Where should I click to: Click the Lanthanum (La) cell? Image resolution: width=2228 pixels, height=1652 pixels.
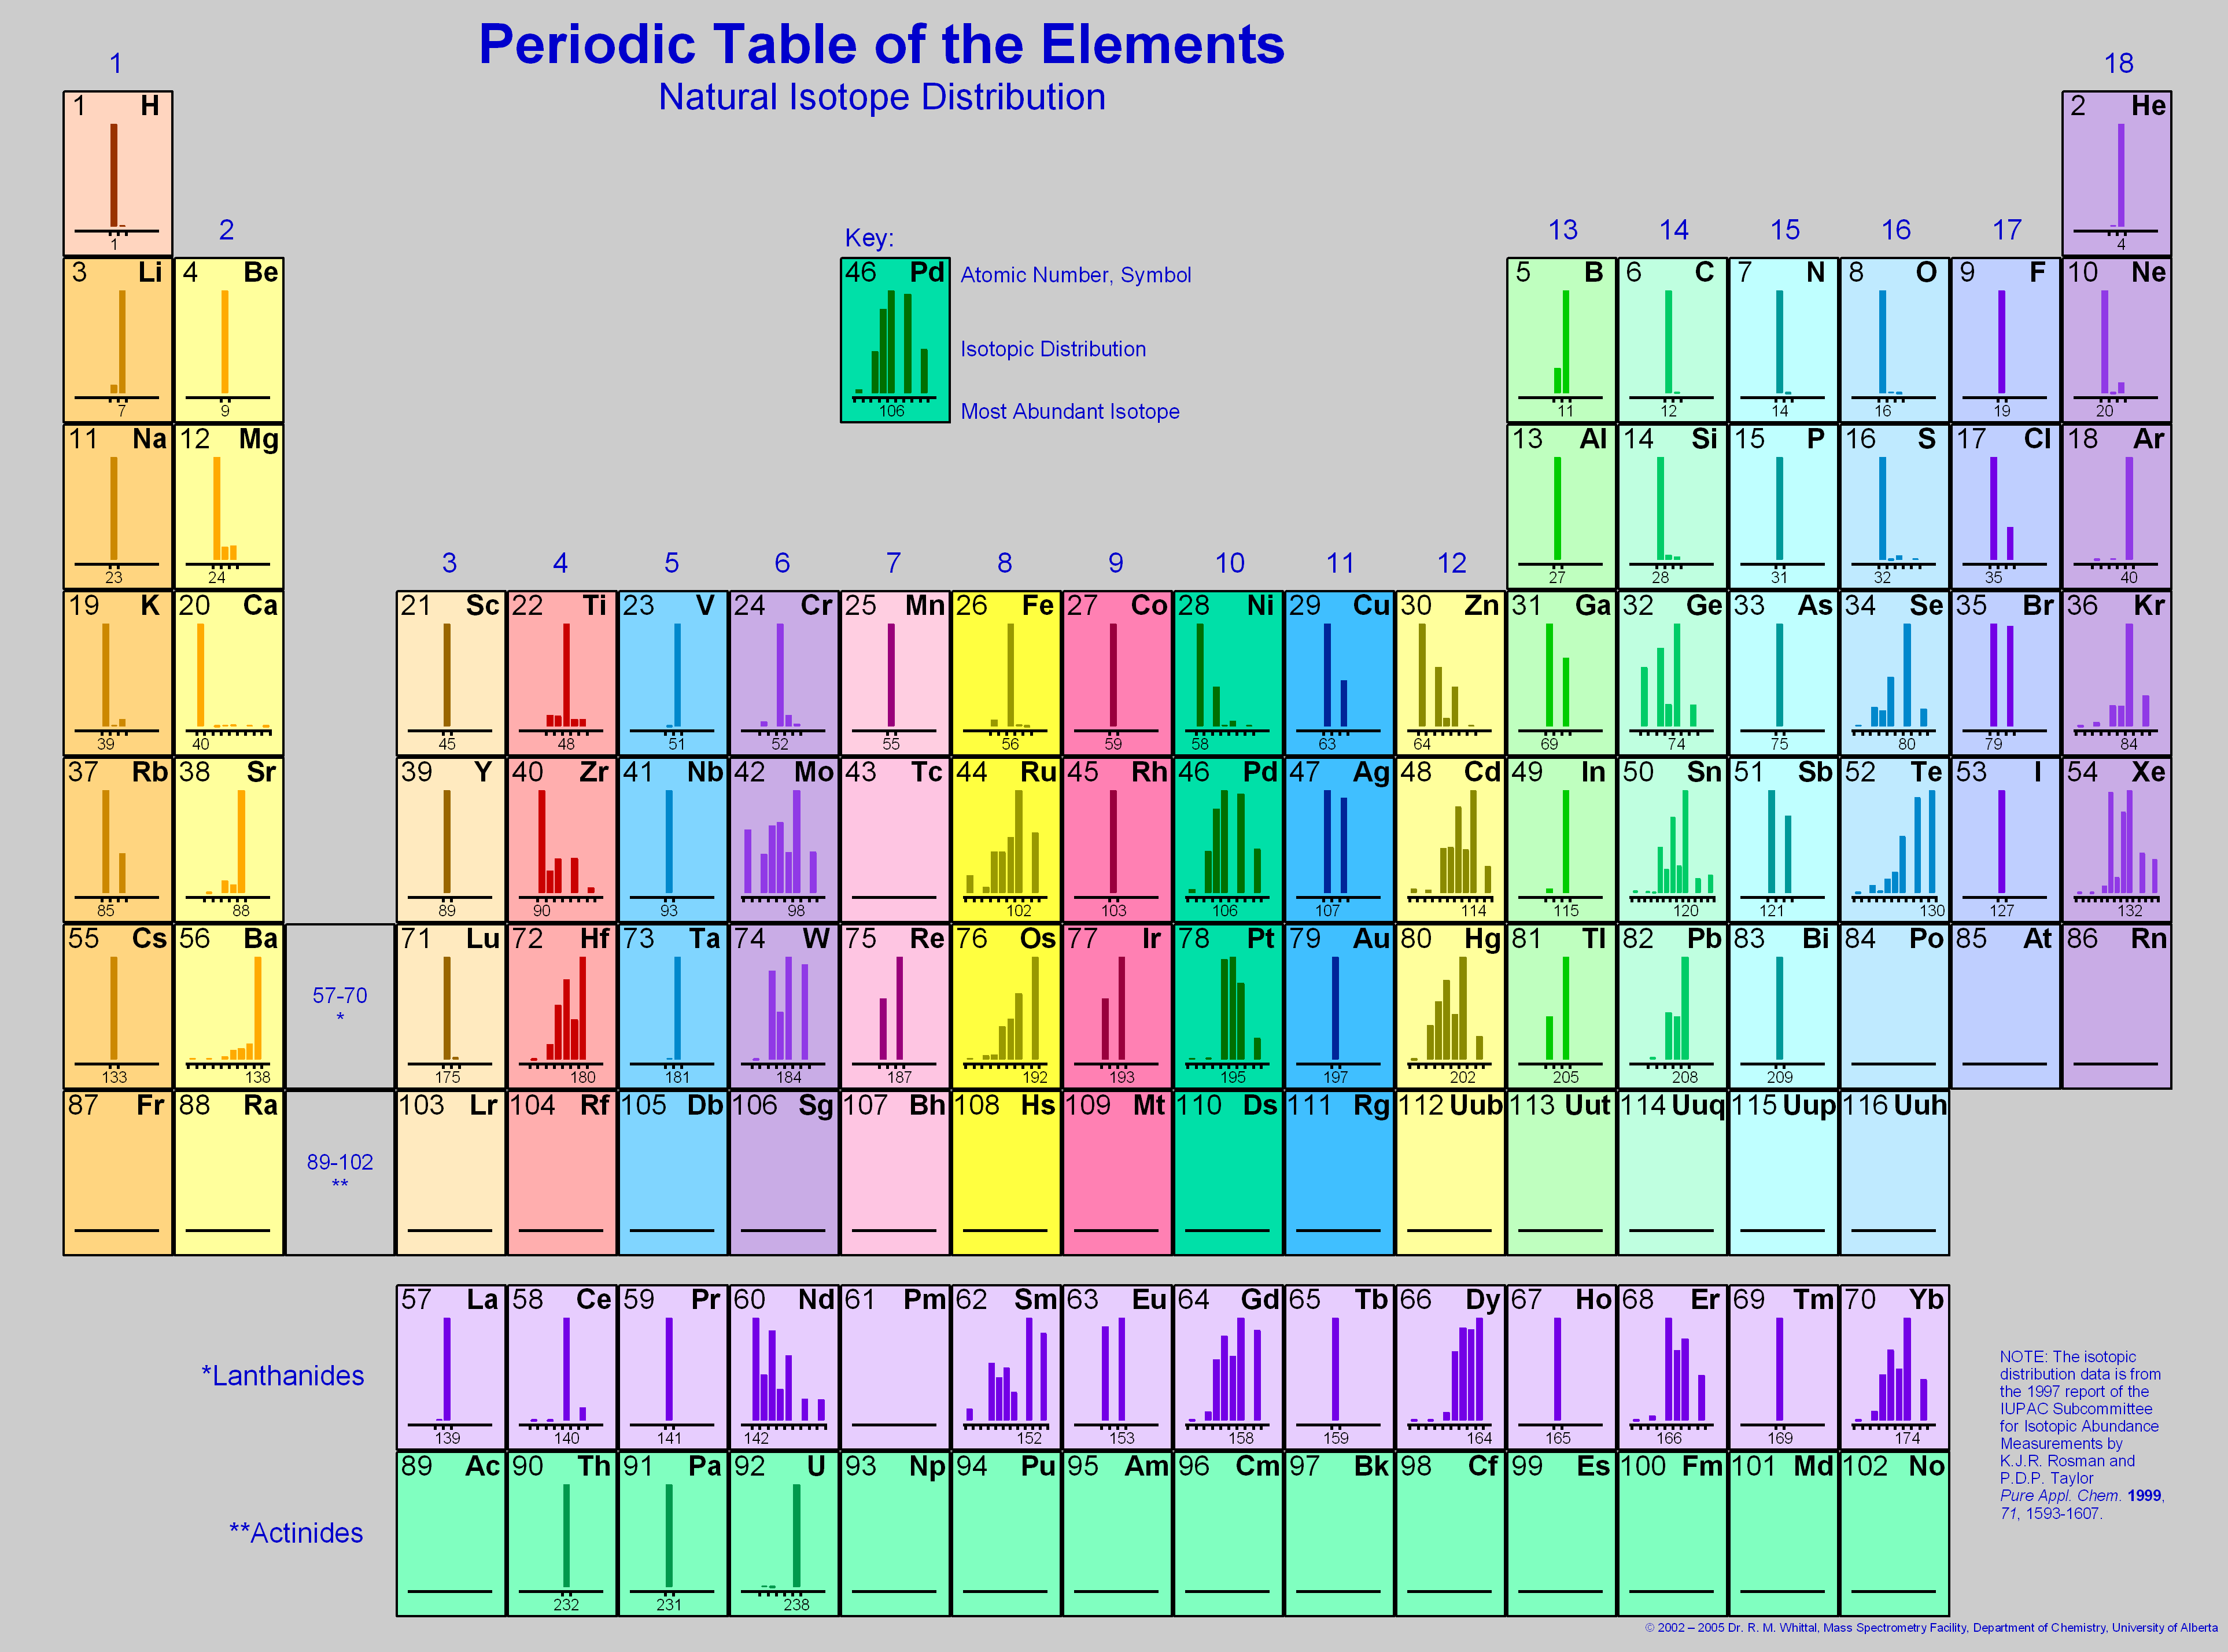[x=451, y=1367]
